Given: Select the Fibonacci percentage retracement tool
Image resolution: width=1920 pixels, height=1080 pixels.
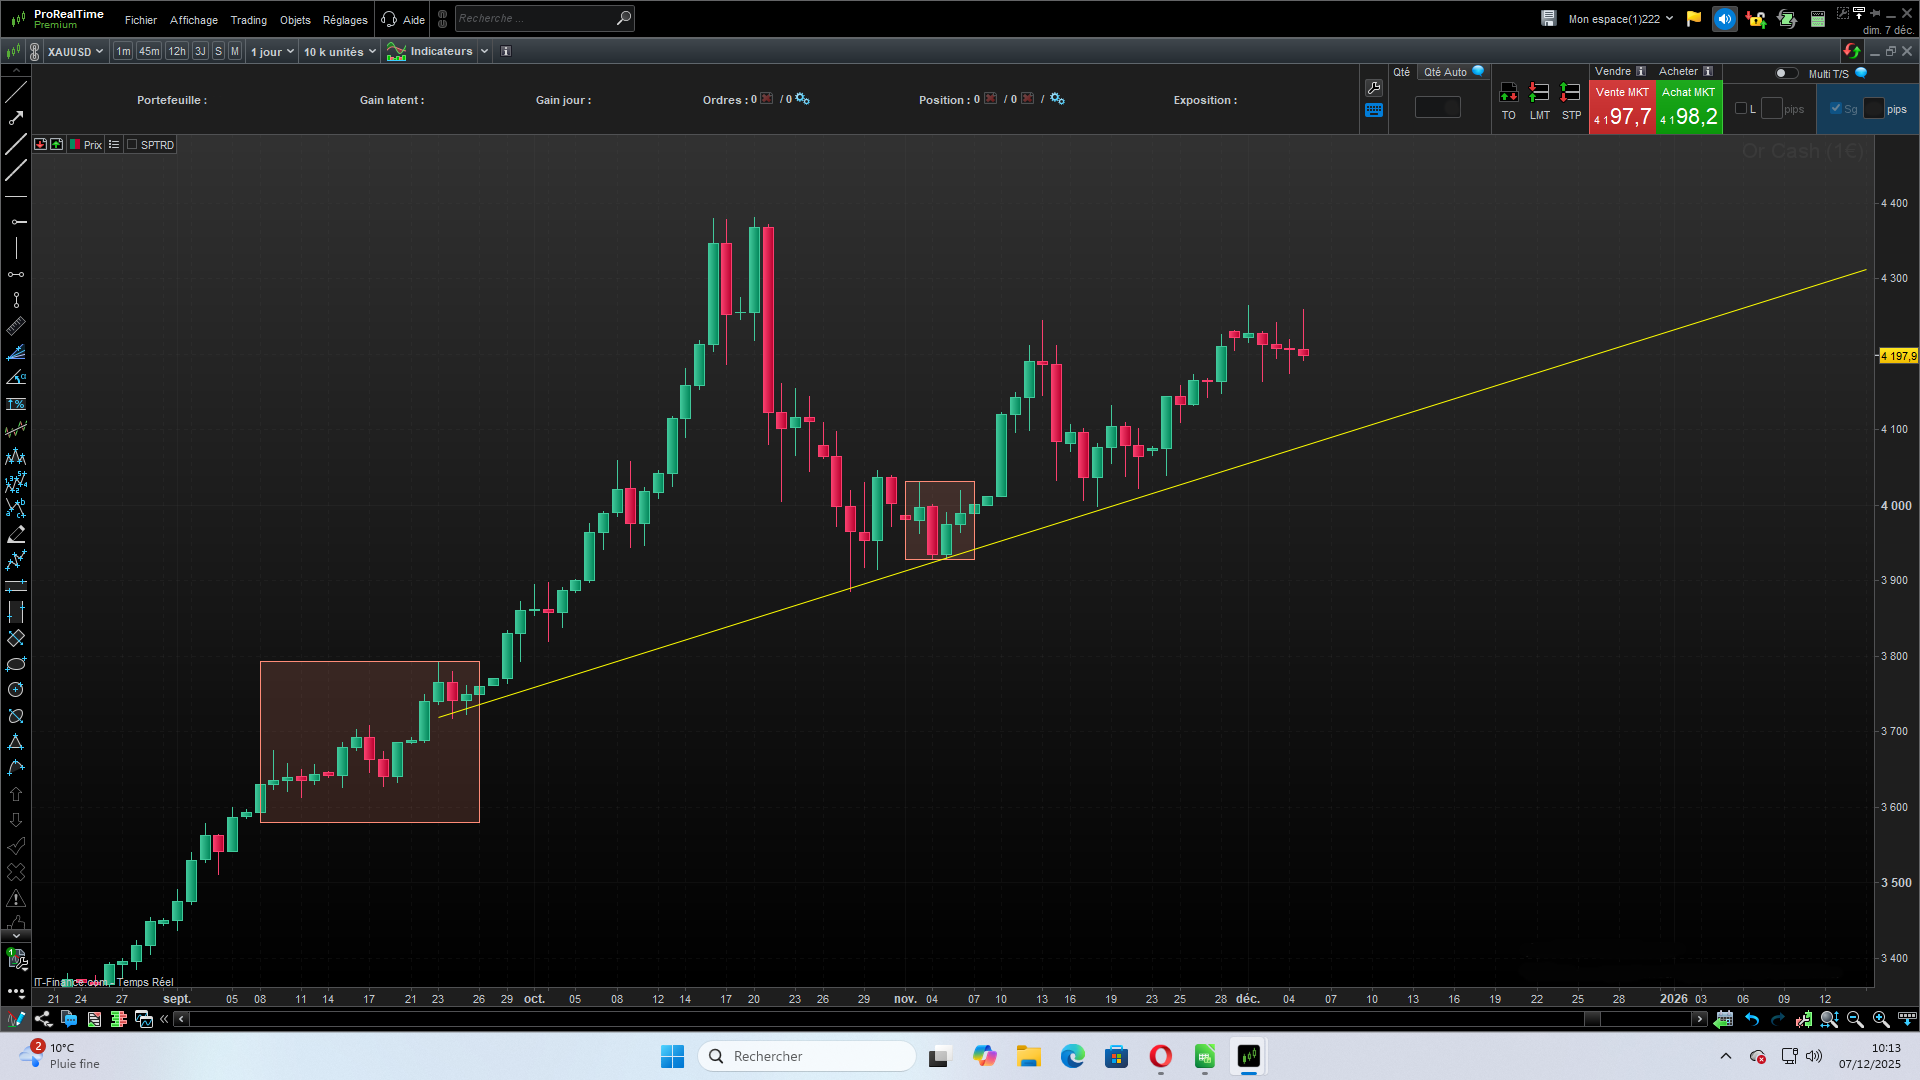Looking at the screenshot, I should pyautogui.click(x=16, y=404).
